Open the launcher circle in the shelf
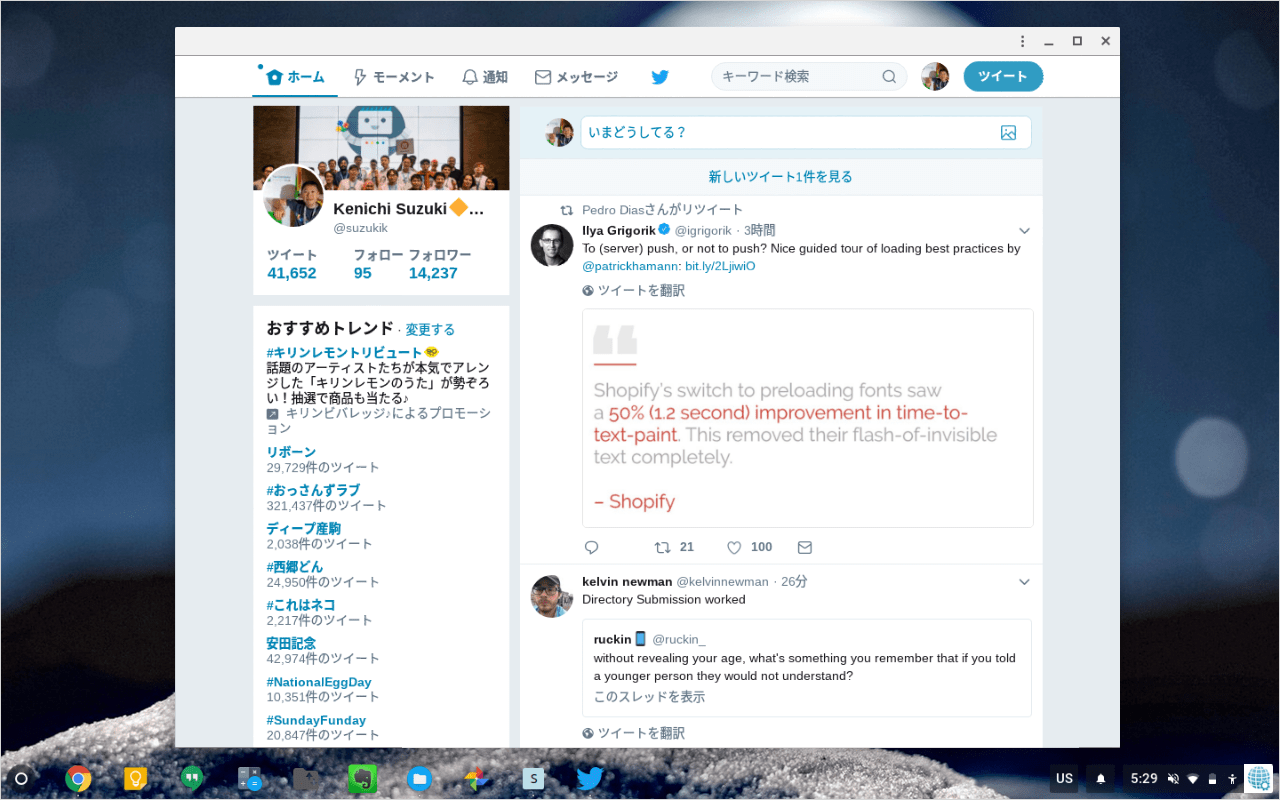The image size is (1280, 800). coord(22,778)
